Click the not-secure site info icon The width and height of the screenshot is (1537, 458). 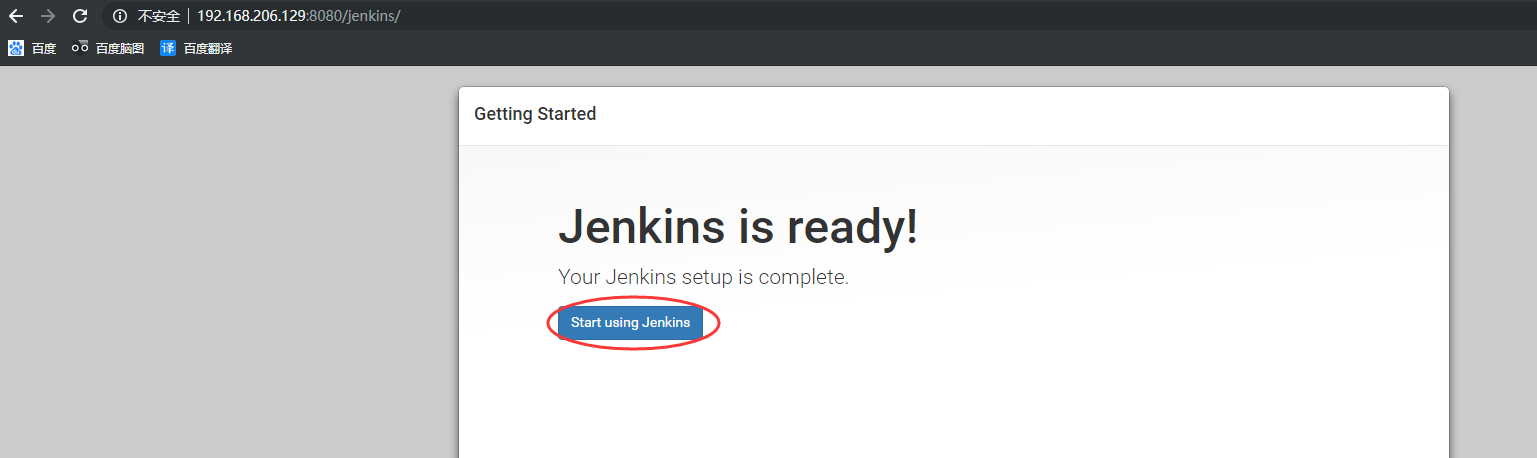pos(120,16)
